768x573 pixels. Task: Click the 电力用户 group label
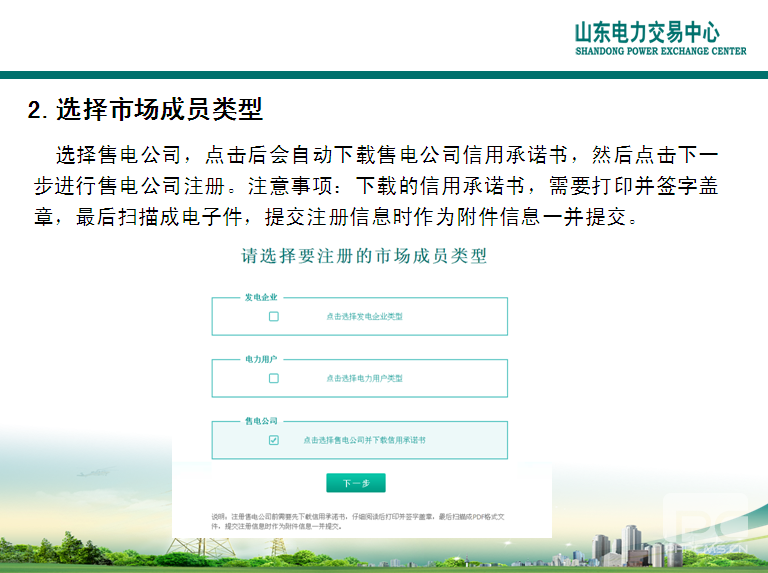point(261,359)
